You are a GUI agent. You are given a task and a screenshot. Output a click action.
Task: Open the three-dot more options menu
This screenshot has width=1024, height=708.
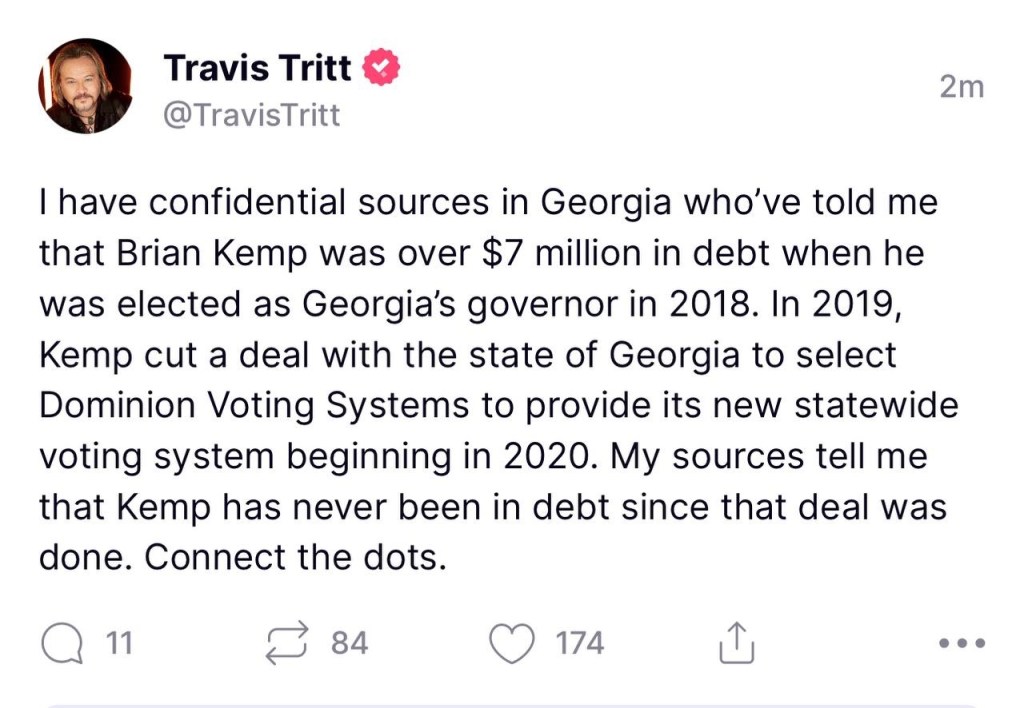[x=963, y=642]
